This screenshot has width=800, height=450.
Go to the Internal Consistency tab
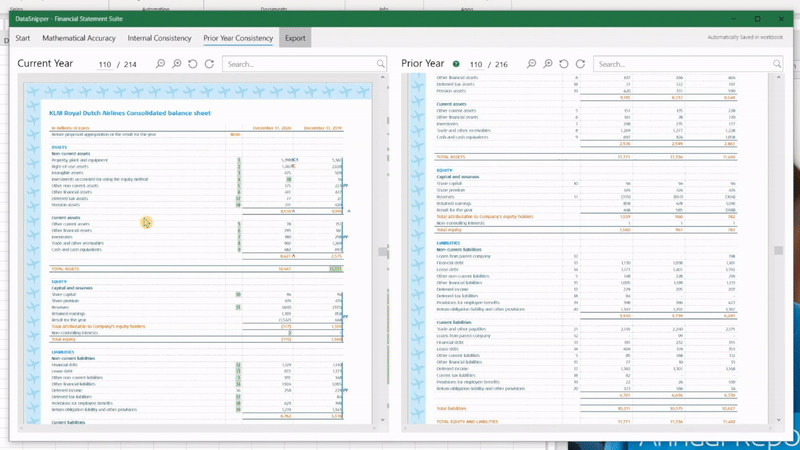coord(159,38)
